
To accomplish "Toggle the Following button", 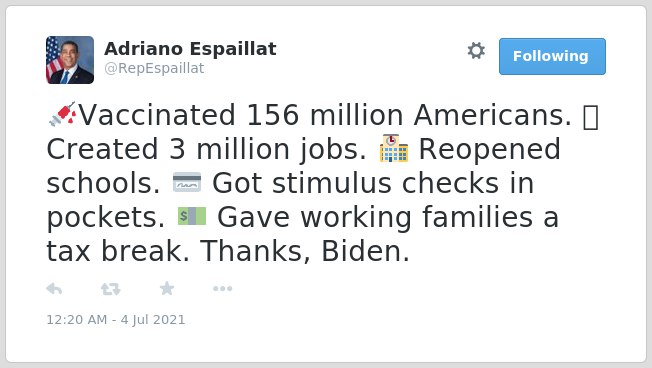I will tap(552, 57).
